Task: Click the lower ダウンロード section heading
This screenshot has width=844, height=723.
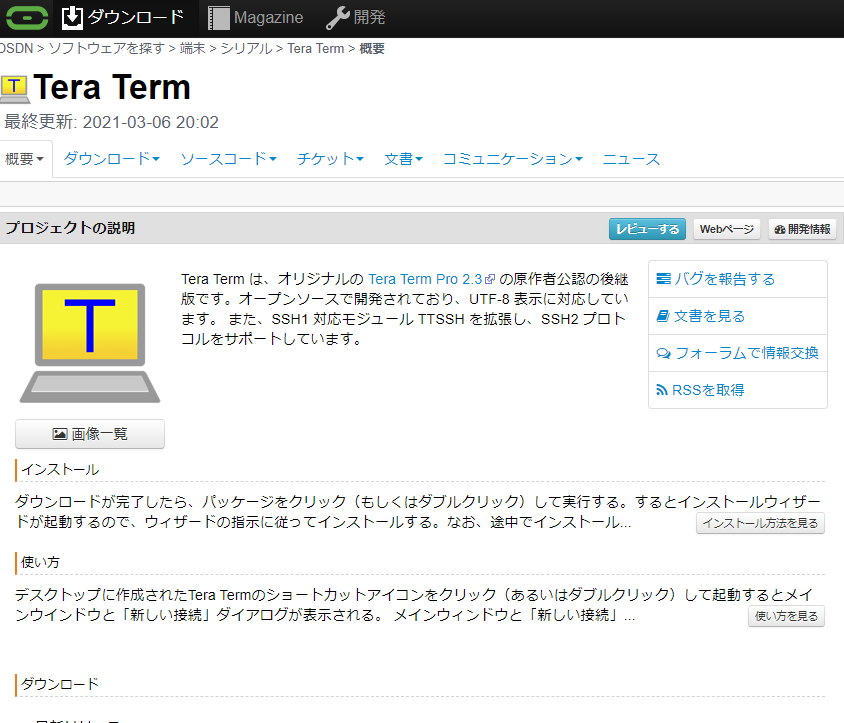Action: [x=60, y=684]
